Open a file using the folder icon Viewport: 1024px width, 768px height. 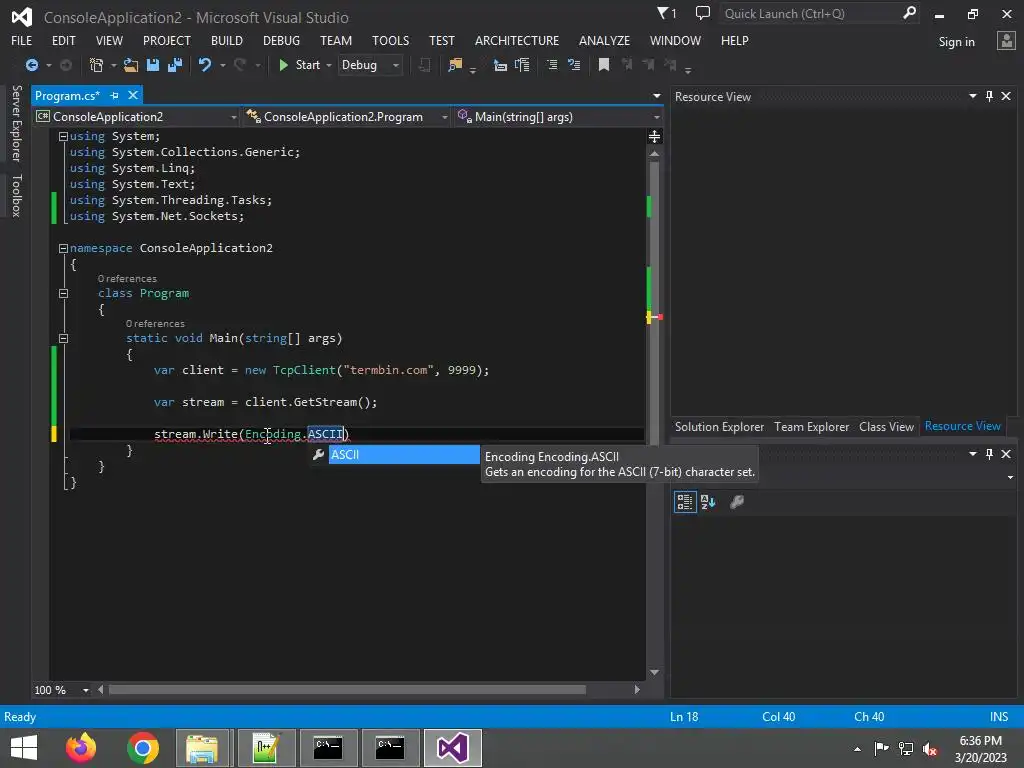(131, 65)
